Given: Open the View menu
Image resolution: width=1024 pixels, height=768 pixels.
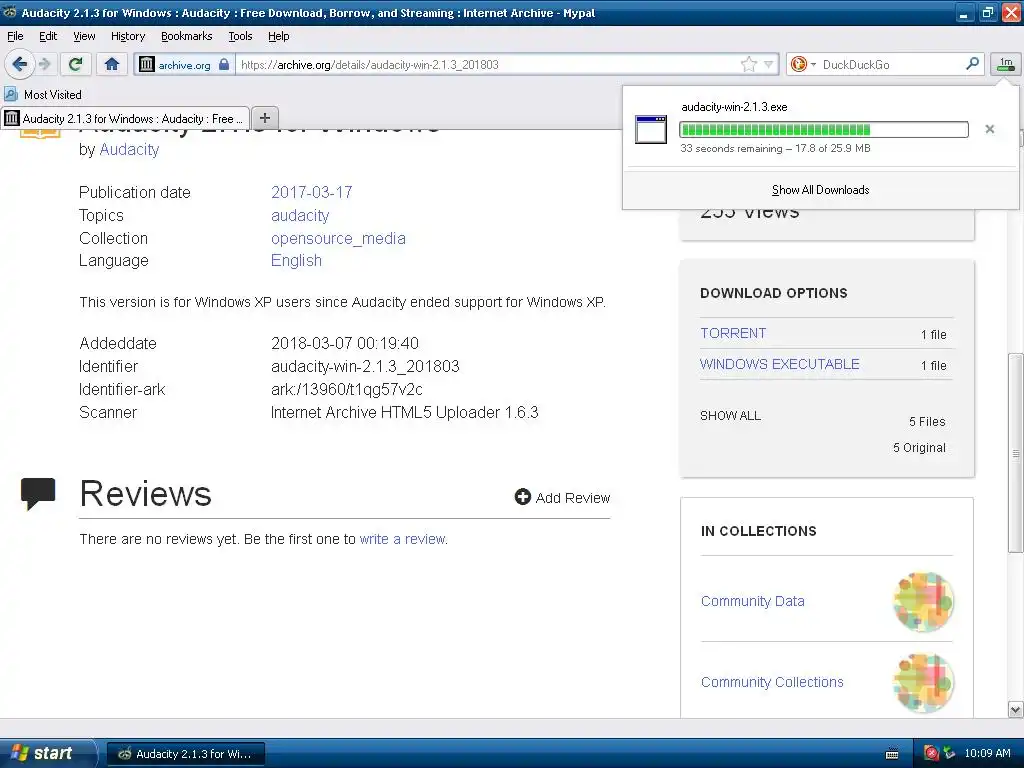Looking at the screenshot, I should pyautogui.click(x=84, y=36).
